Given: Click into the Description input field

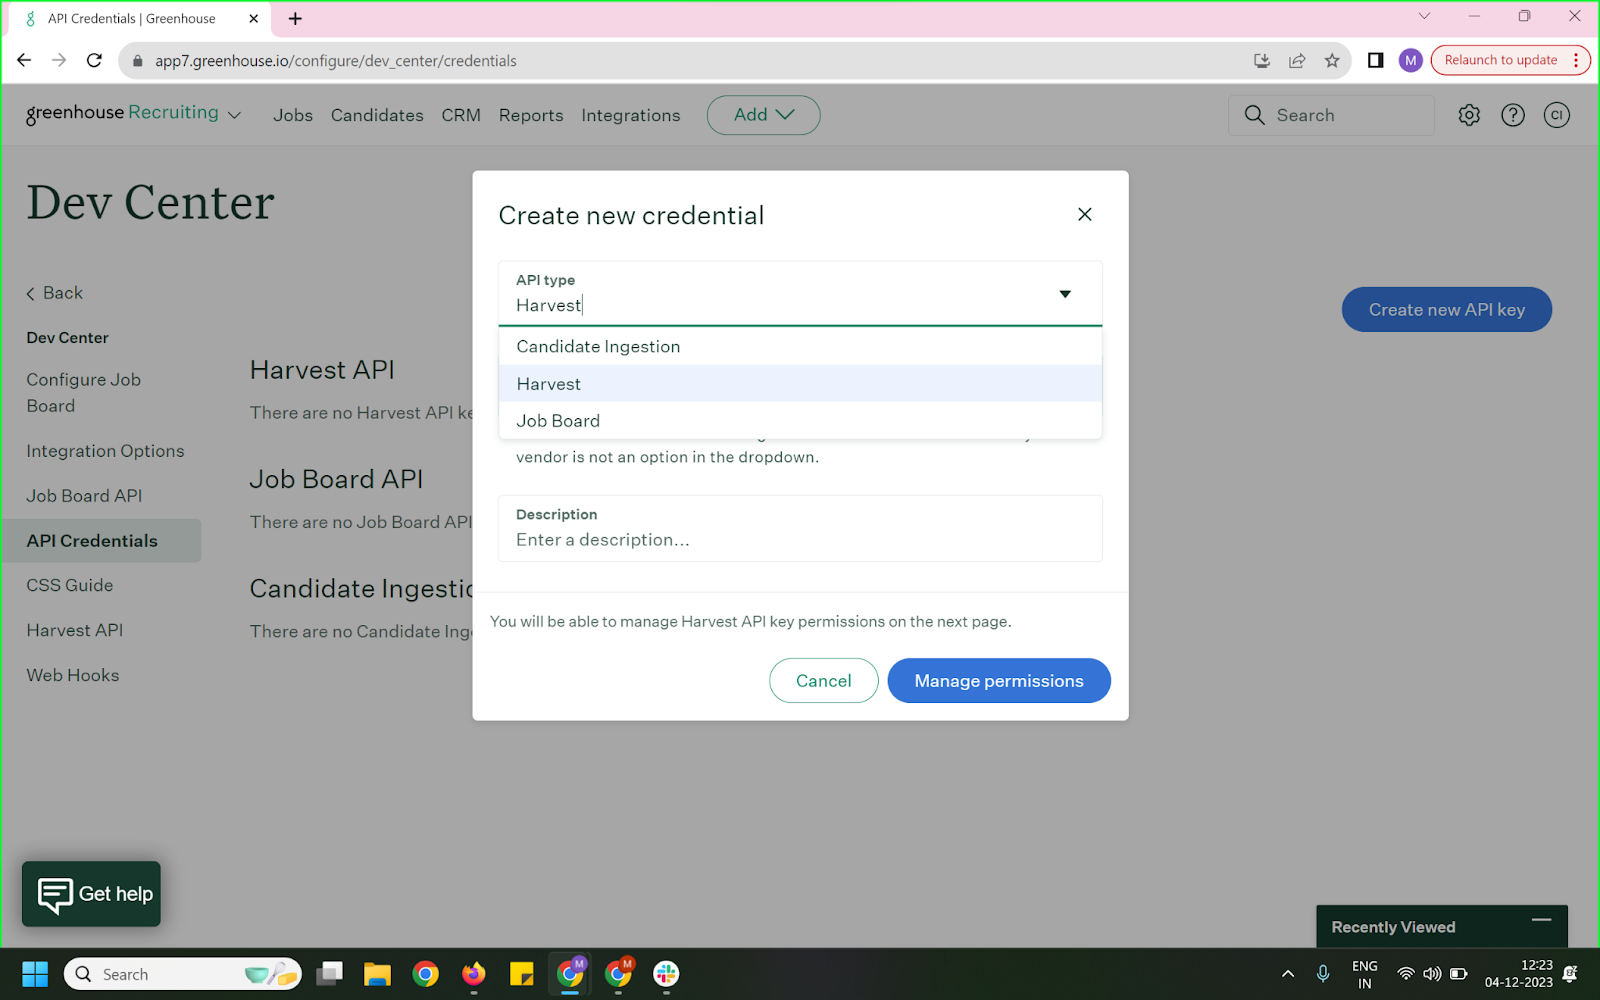Looking at the screenshot, I should click(x=800, y=529).
